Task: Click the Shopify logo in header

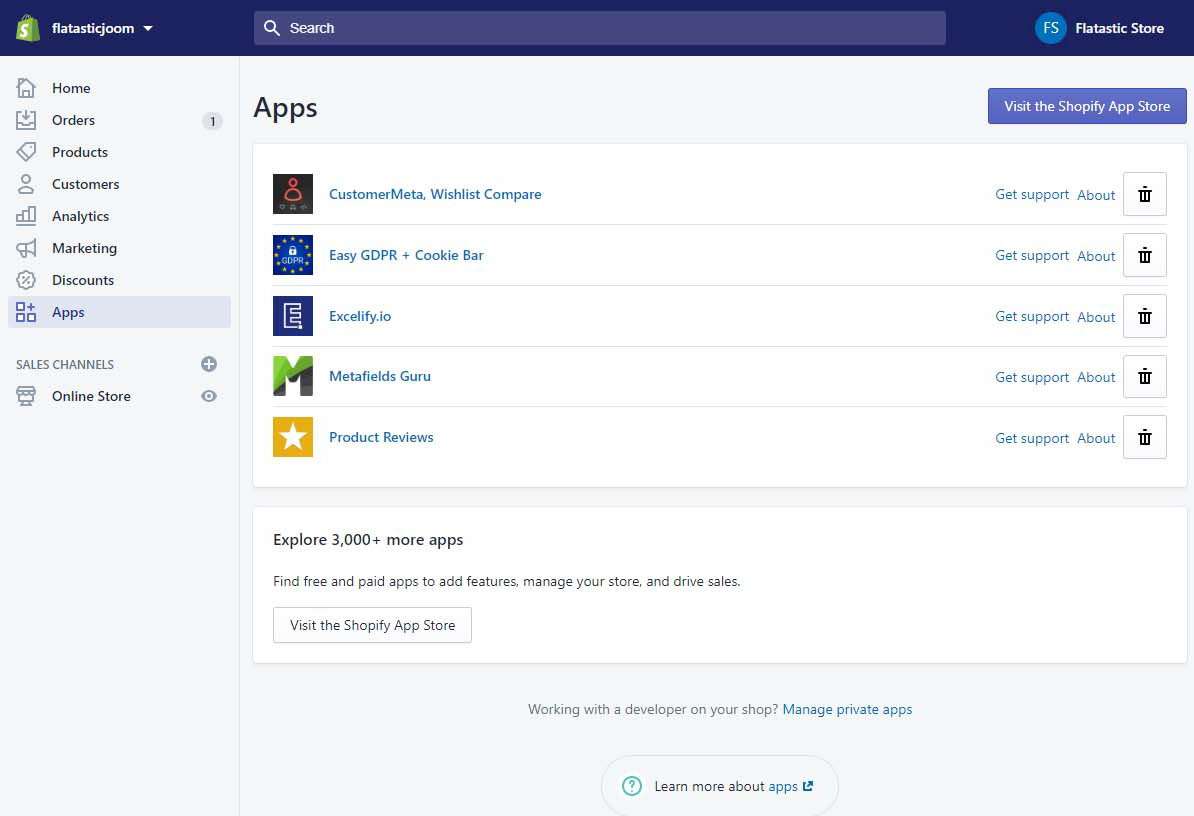Action: 28,28
